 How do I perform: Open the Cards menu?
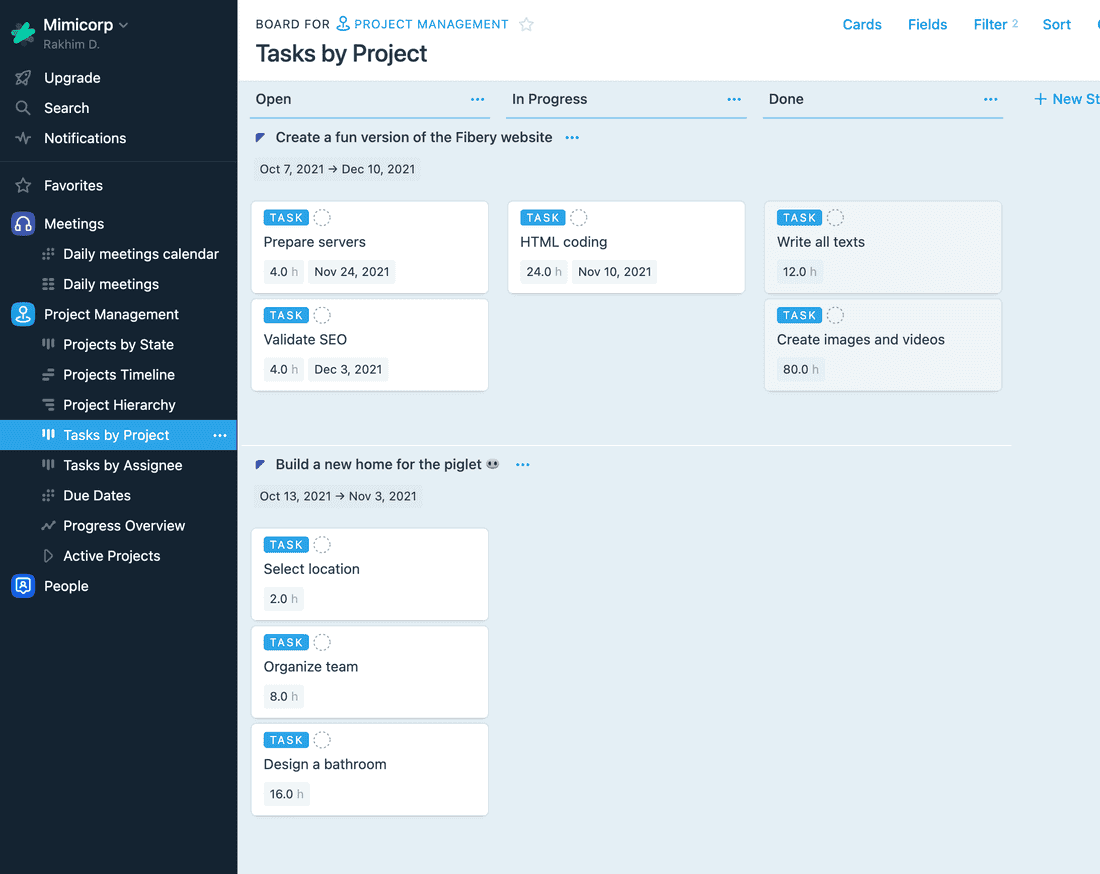[x=862, y=24]
